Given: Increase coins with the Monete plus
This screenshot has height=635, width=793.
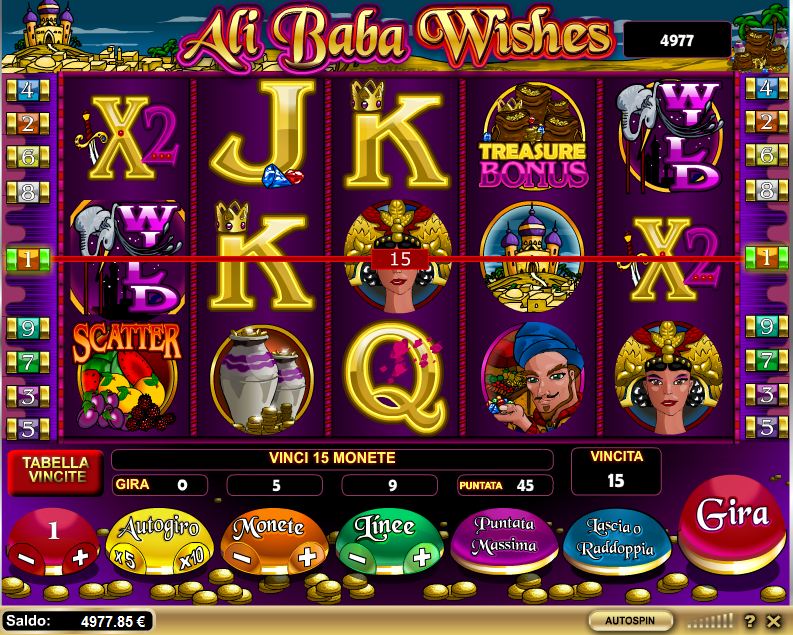Looking at the screenshot, I should pyautogui.click(x=307, y=557).
